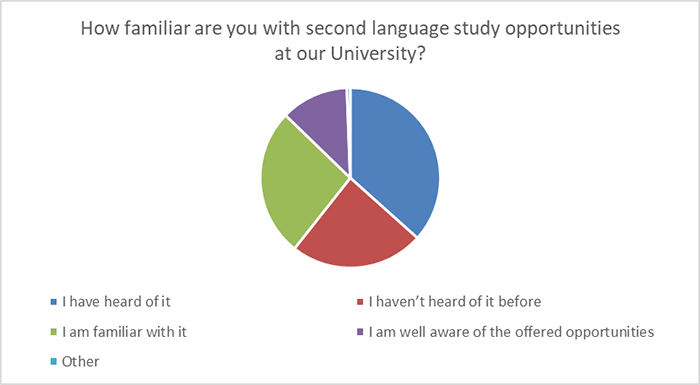Click the word 'University' in the title

(373, 54)
